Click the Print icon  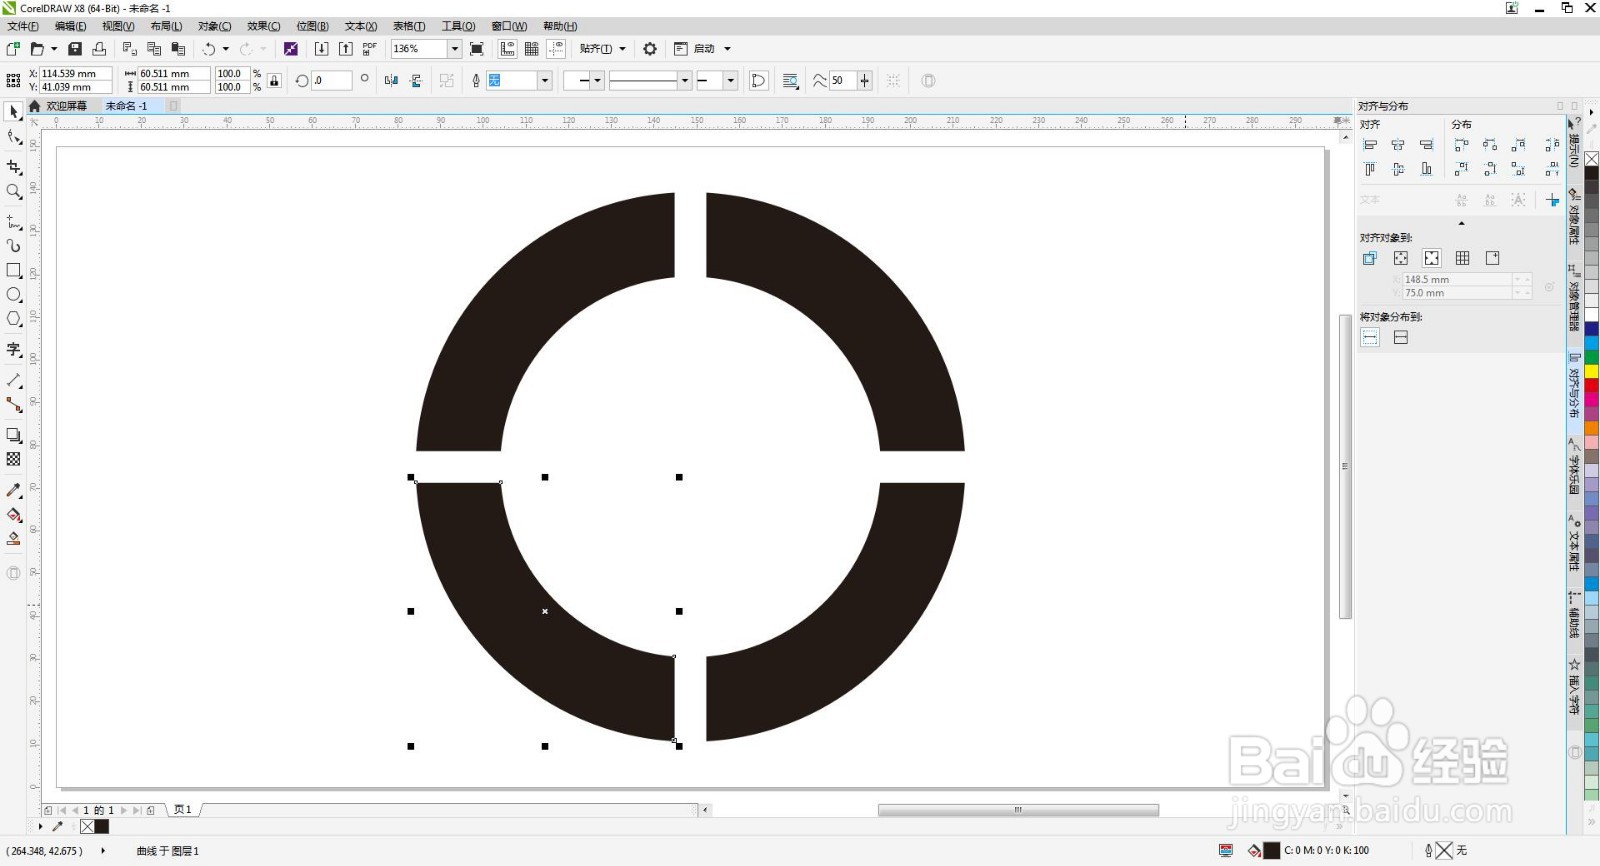click(x=99, y=49)
